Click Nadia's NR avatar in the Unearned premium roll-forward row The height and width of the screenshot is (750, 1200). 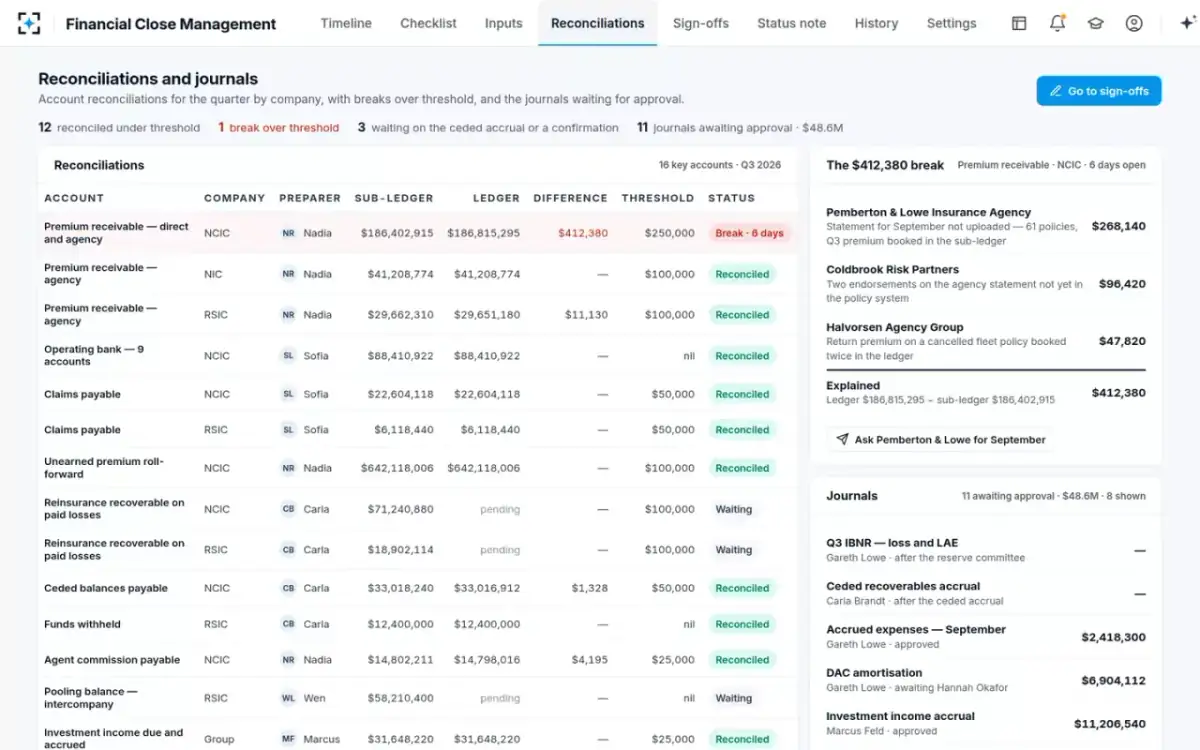(288, 468)
